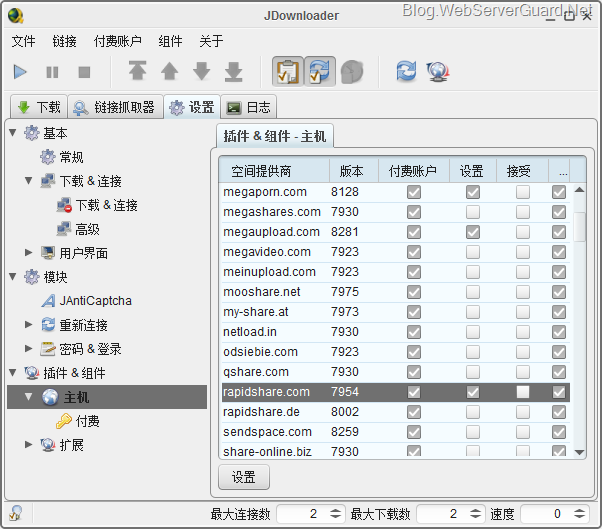Viewport: 602px width, 529px height.
Task: Expand the 扩展 tree node
Action: 28,445
